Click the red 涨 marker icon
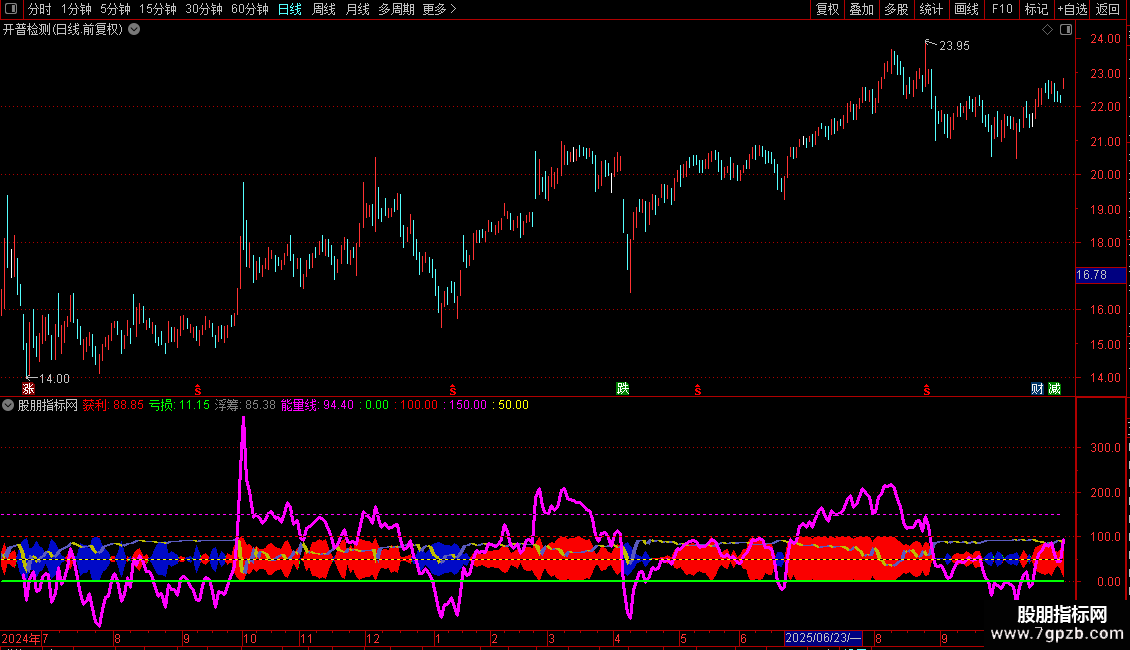The image size is (1130, 650). 28,389
